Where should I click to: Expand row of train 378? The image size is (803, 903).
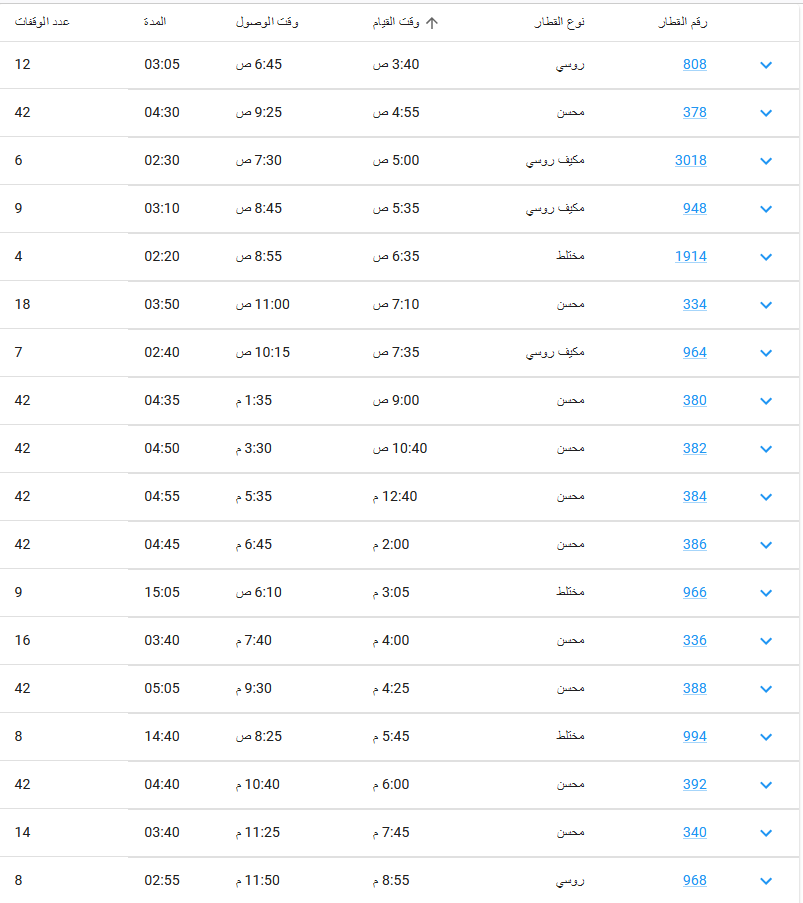(766, 113)
